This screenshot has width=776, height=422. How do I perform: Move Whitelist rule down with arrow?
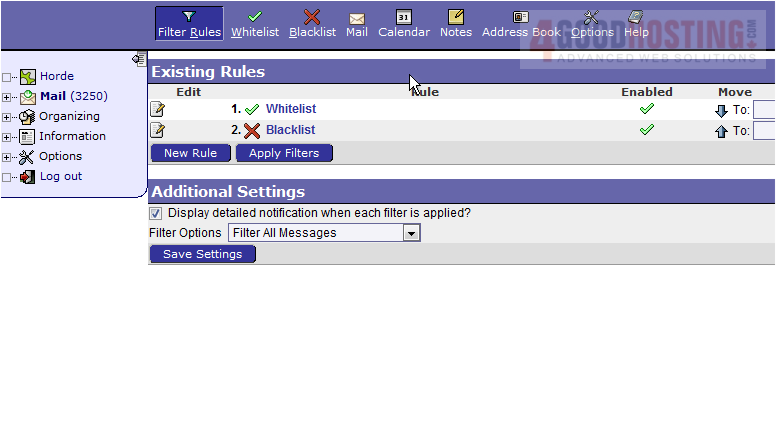tap(721, 110)
